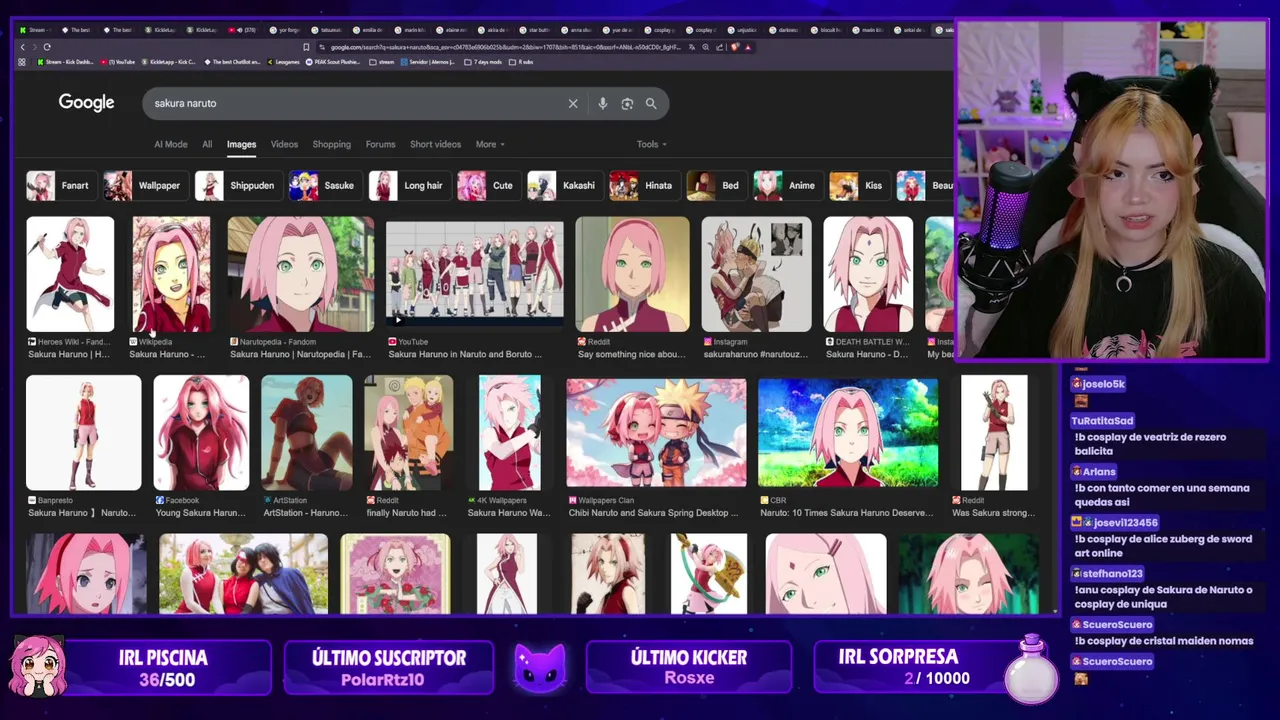Open the Instagram sakuraharuno image result
The height and width of the screenshot is (720, 1280).
pos(756,274)
